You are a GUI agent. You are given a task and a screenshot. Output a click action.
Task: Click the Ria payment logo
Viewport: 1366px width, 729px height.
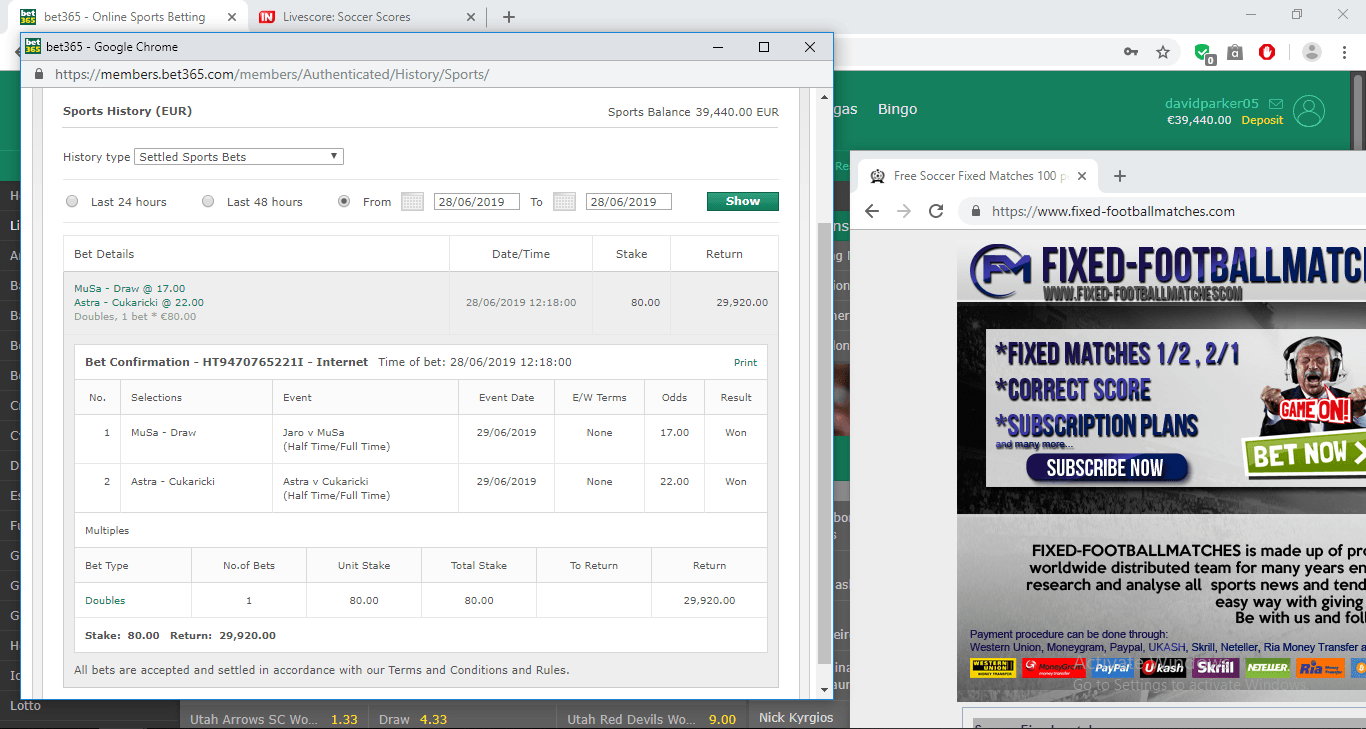(x=1320, y=667)
